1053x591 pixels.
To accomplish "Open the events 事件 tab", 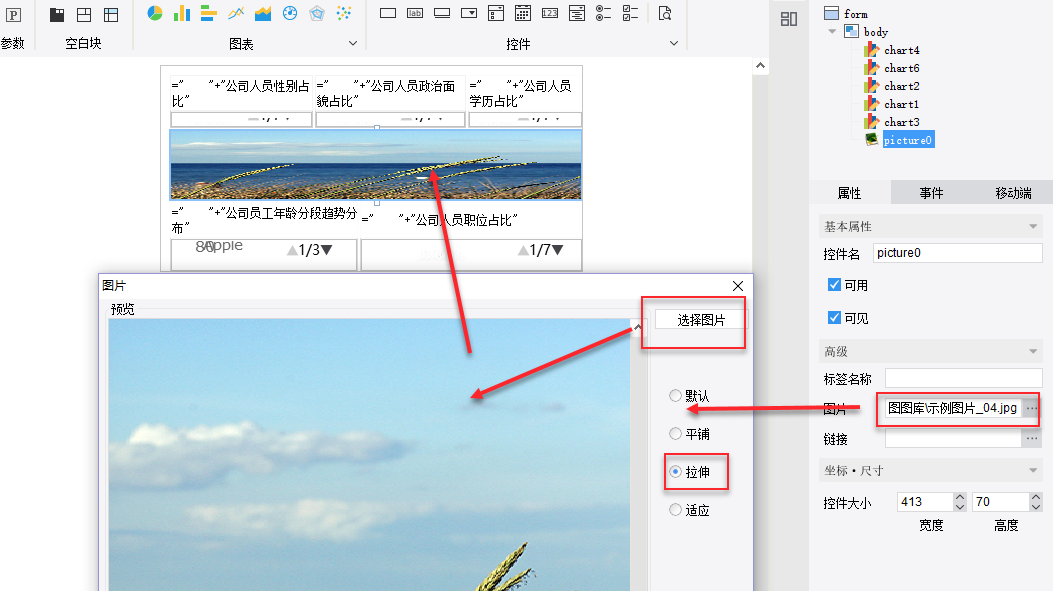I will (x=931, y=193).
